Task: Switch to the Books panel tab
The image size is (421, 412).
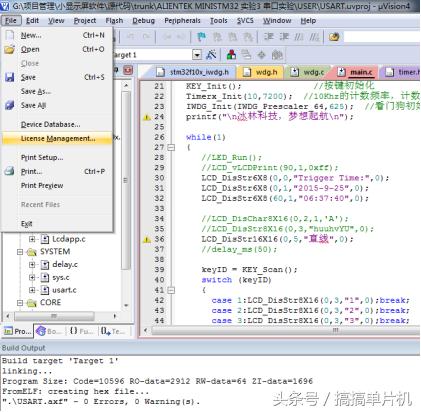Action: pyautogui.click(x=49, y=331)
